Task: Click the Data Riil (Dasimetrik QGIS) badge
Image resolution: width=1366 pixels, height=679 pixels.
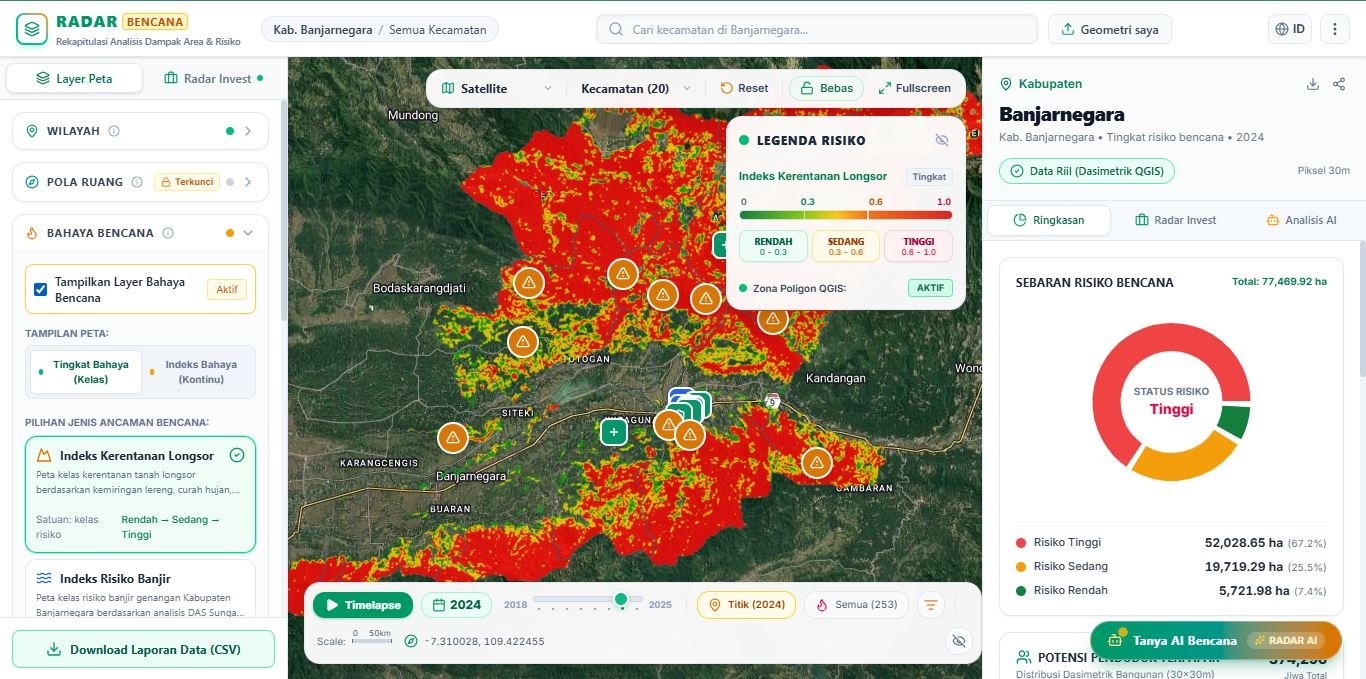Action: pos(1087,171)
